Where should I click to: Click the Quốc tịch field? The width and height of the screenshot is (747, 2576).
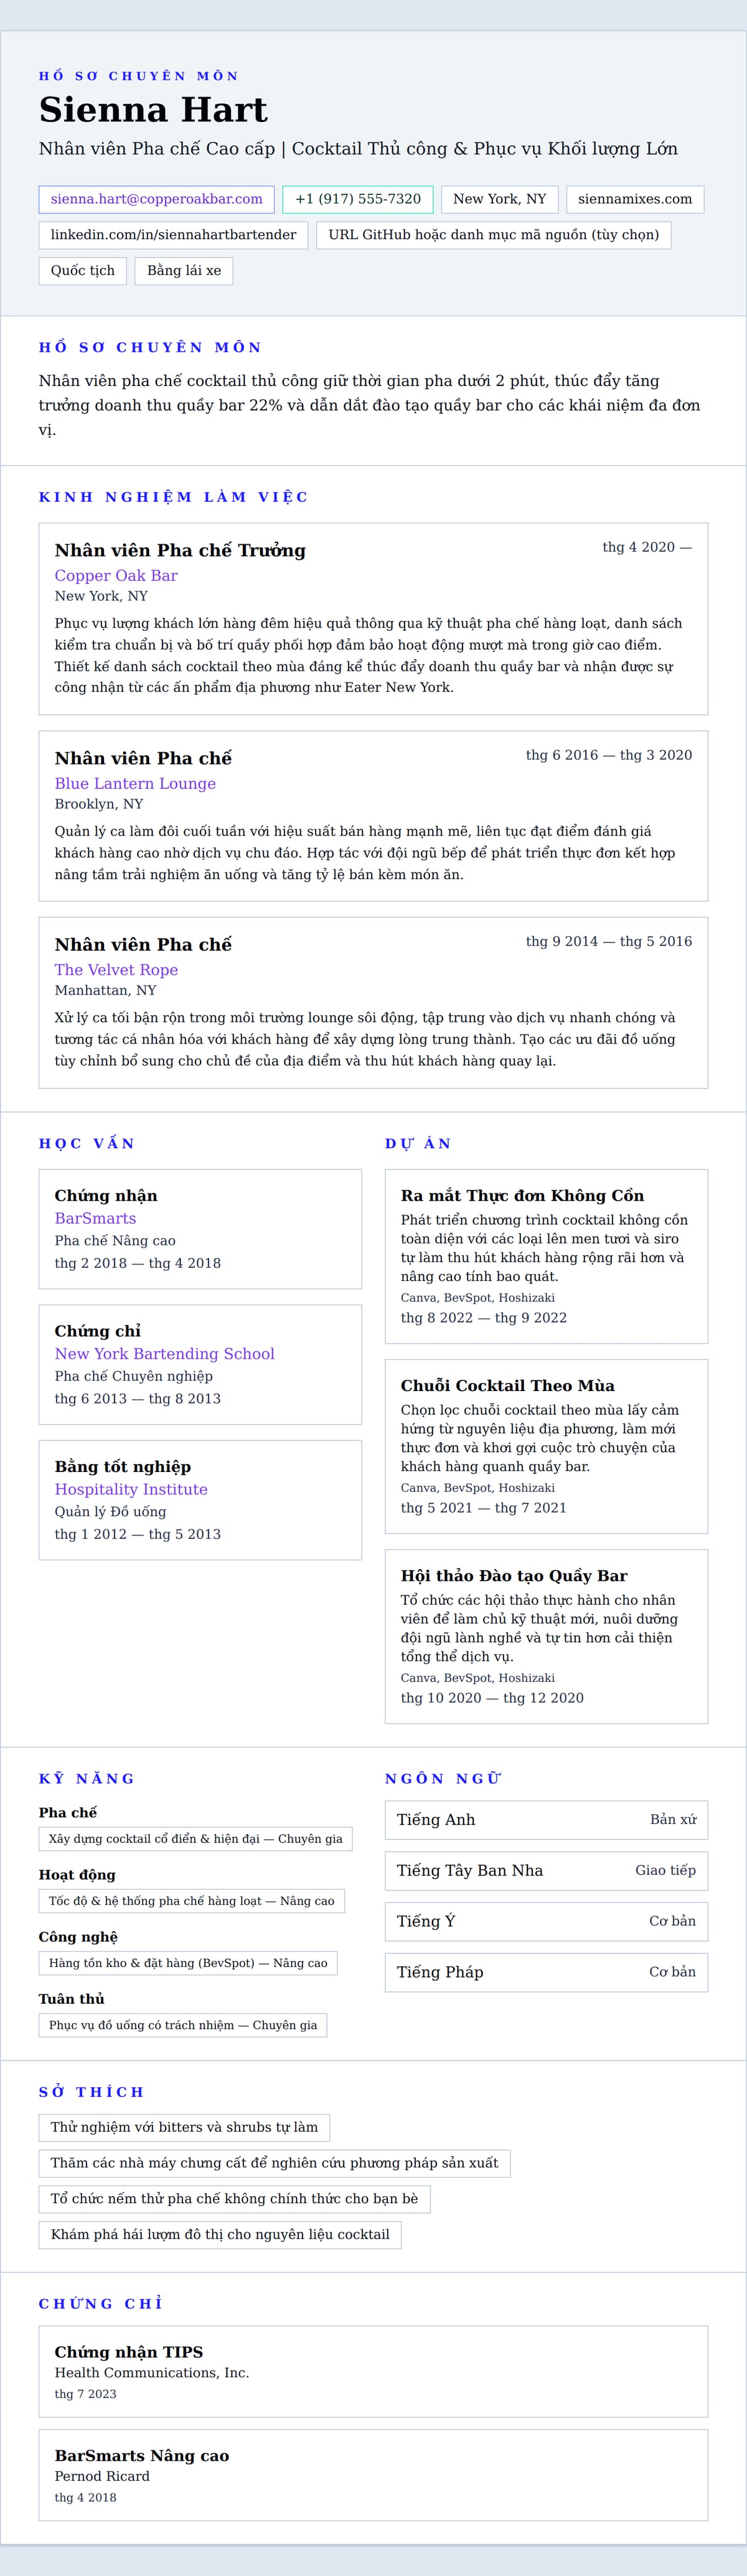82,271
